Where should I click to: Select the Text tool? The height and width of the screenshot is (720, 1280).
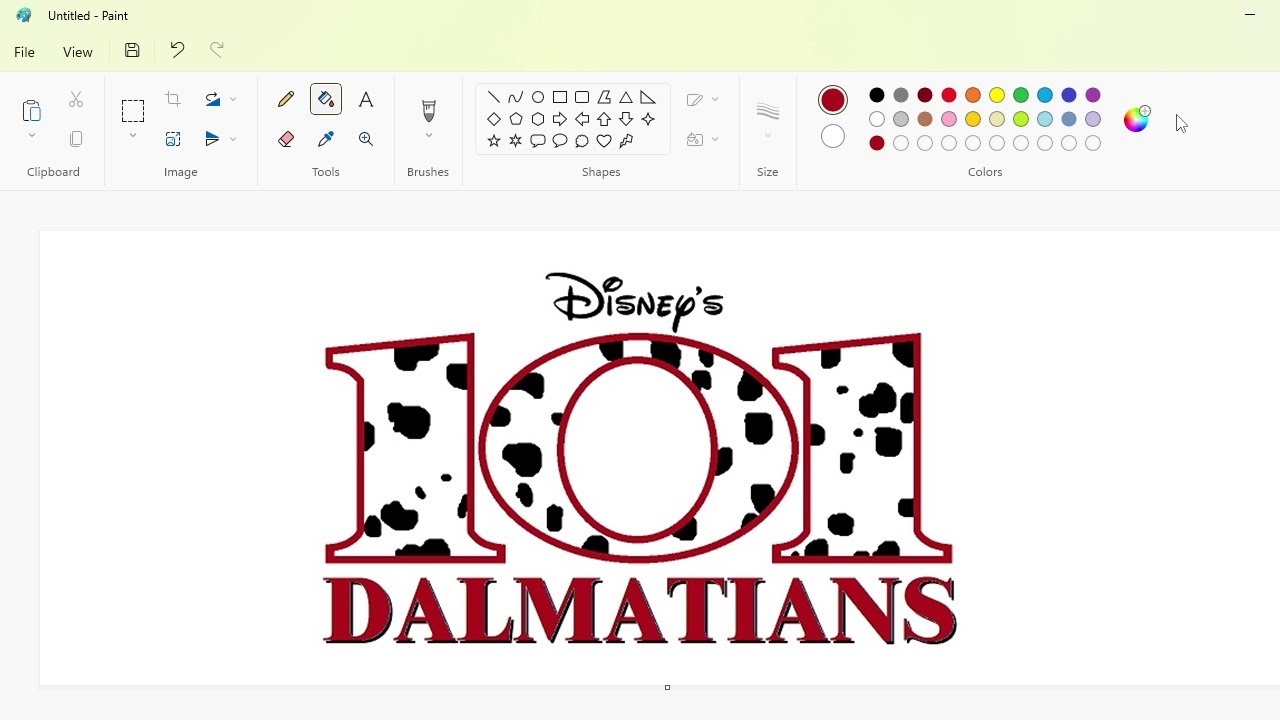(366, 99)
